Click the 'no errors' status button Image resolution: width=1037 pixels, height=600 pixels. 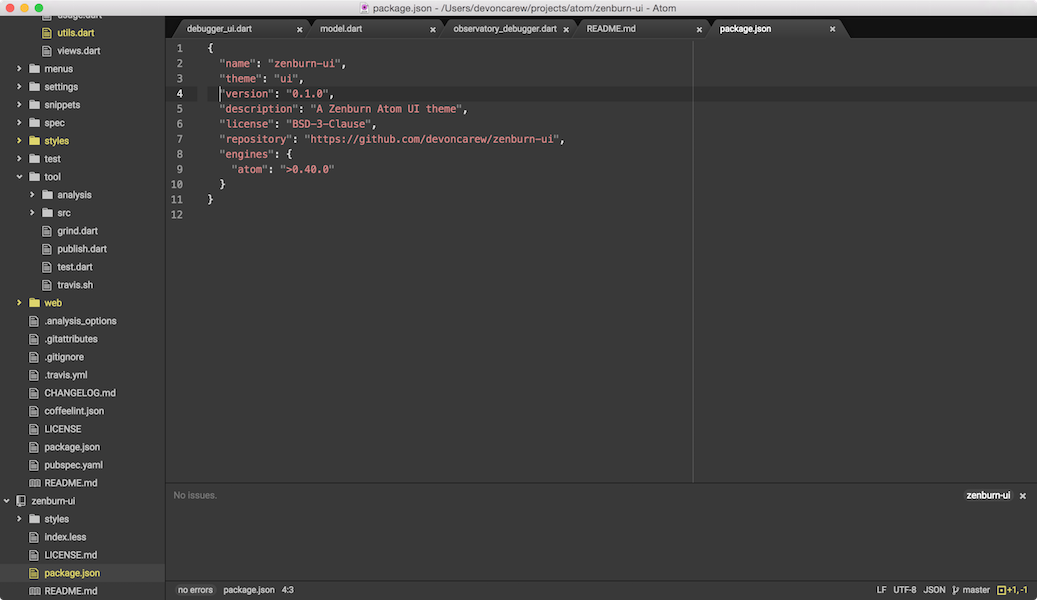click(195, 590)
